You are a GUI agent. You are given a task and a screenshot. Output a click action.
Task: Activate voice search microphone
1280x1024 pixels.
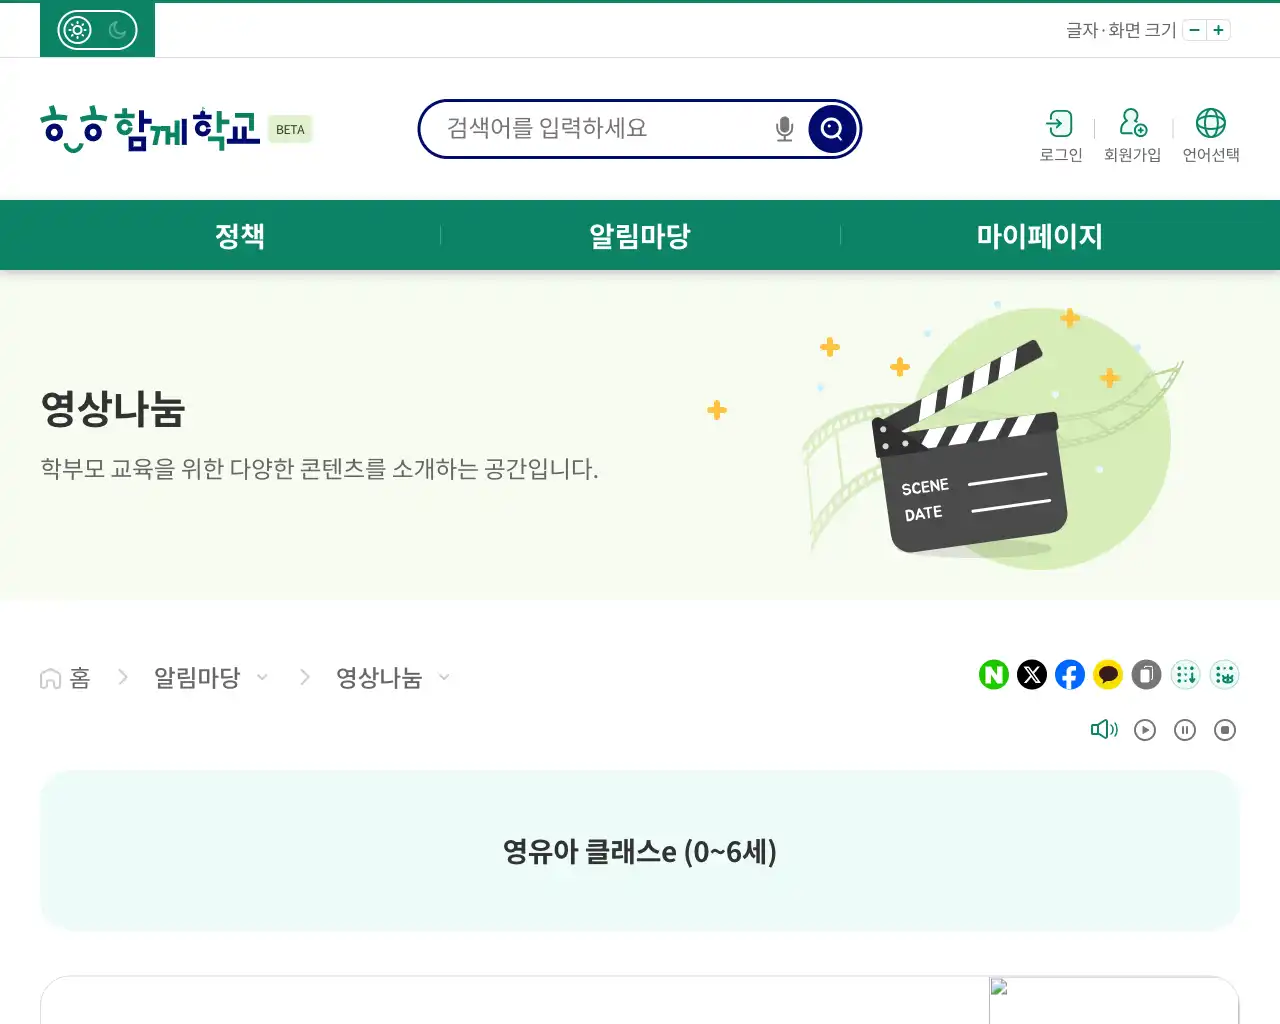783,128
